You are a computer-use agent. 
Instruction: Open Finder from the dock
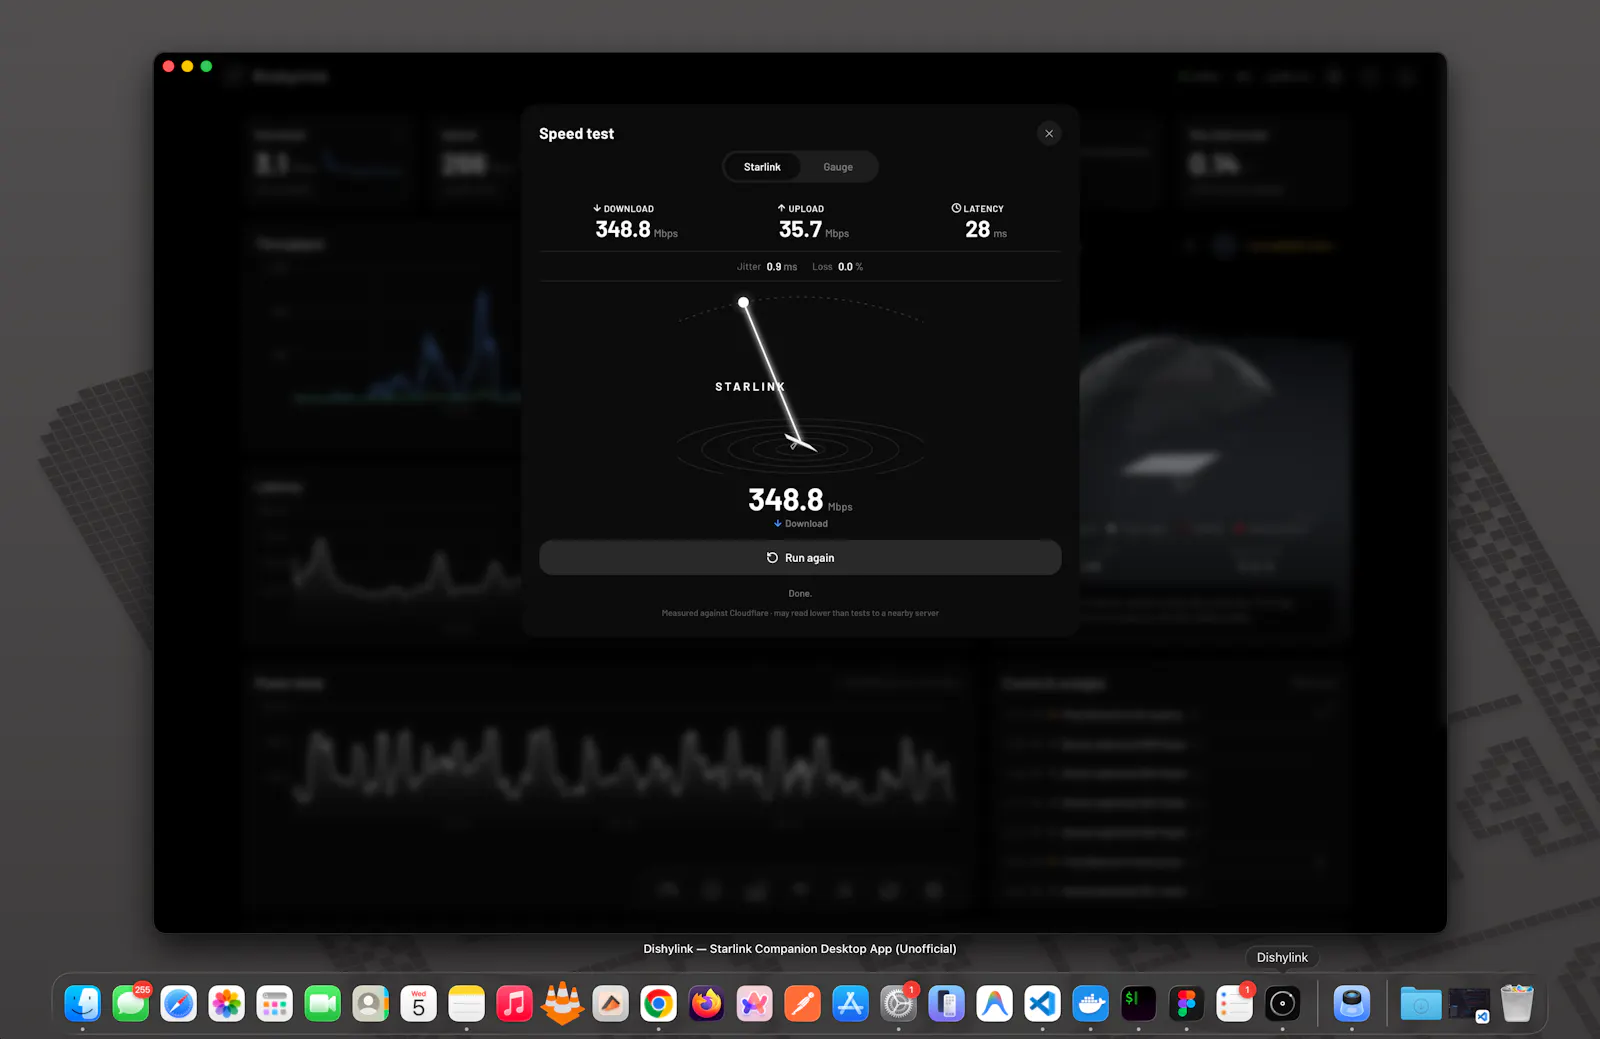pos(83,1004)
